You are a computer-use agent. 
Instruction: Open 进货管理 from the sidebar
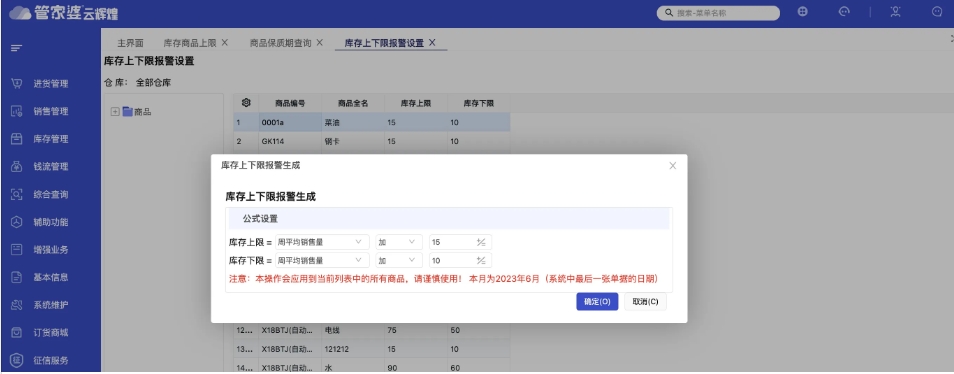[50, 84]
